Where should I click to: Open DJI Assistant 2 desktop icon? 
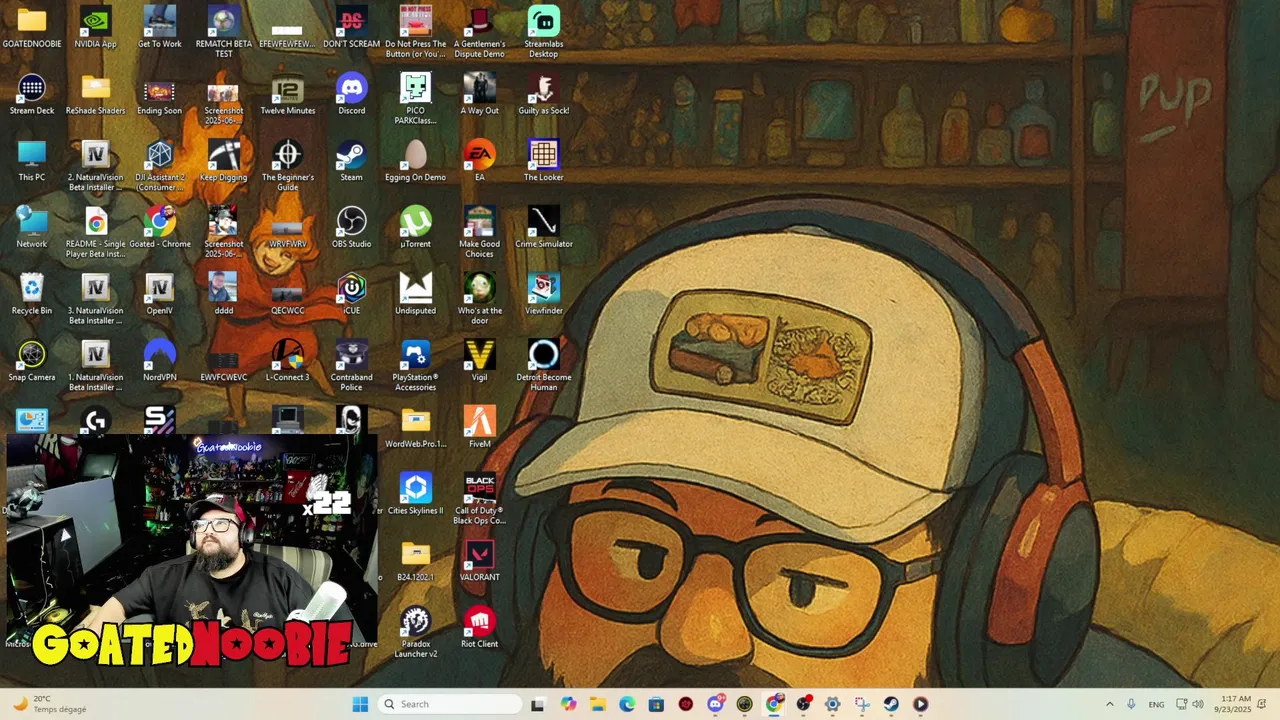pyautogui.click(x=159, y=165)
